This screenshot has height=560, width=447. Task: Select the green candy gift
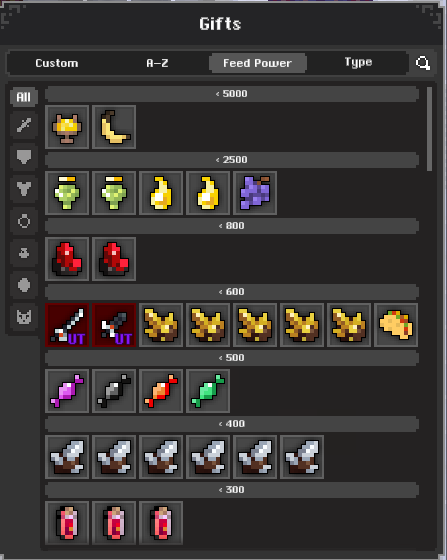(x=208, y=391)
